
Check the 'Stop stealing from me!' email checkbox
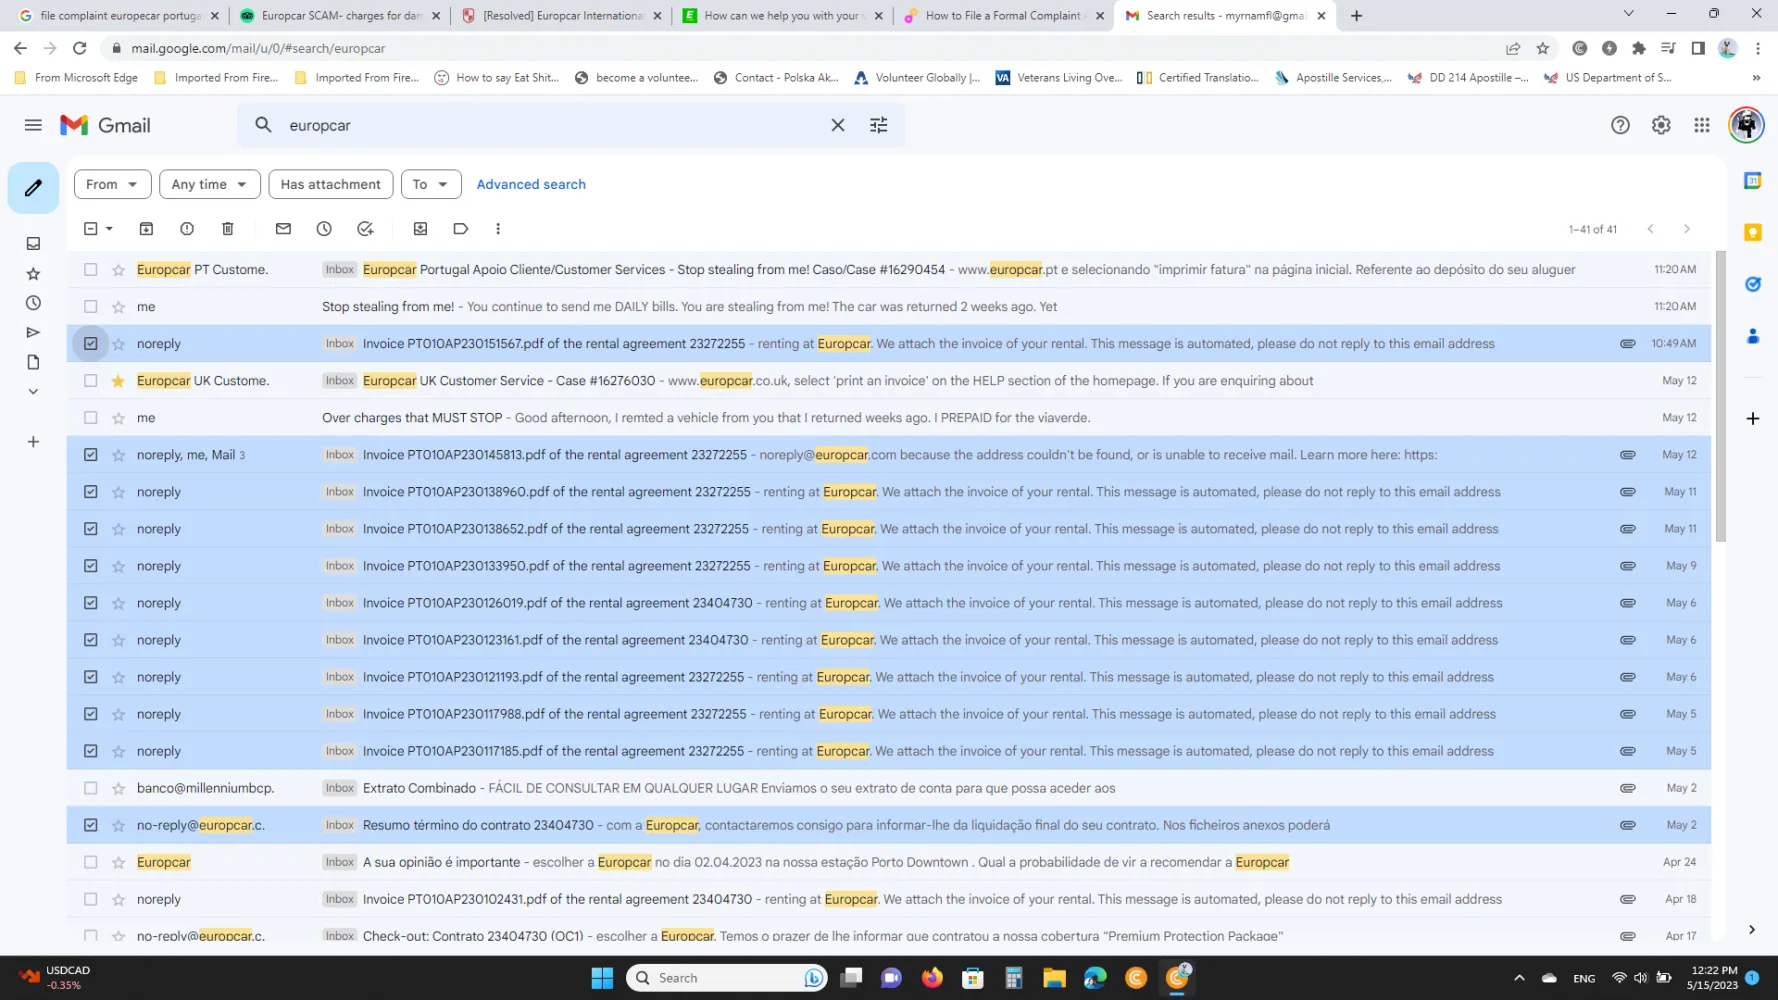tap(91, 306)
